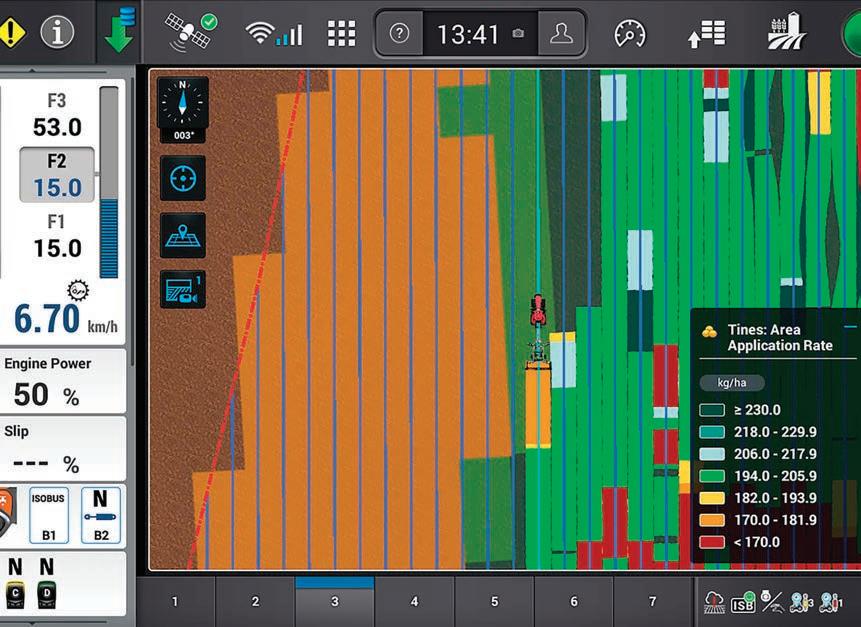Tap the yellow C valve rocker icon
Screen dimensions: 861x627
pyautogui.click(x=15, y=597)
